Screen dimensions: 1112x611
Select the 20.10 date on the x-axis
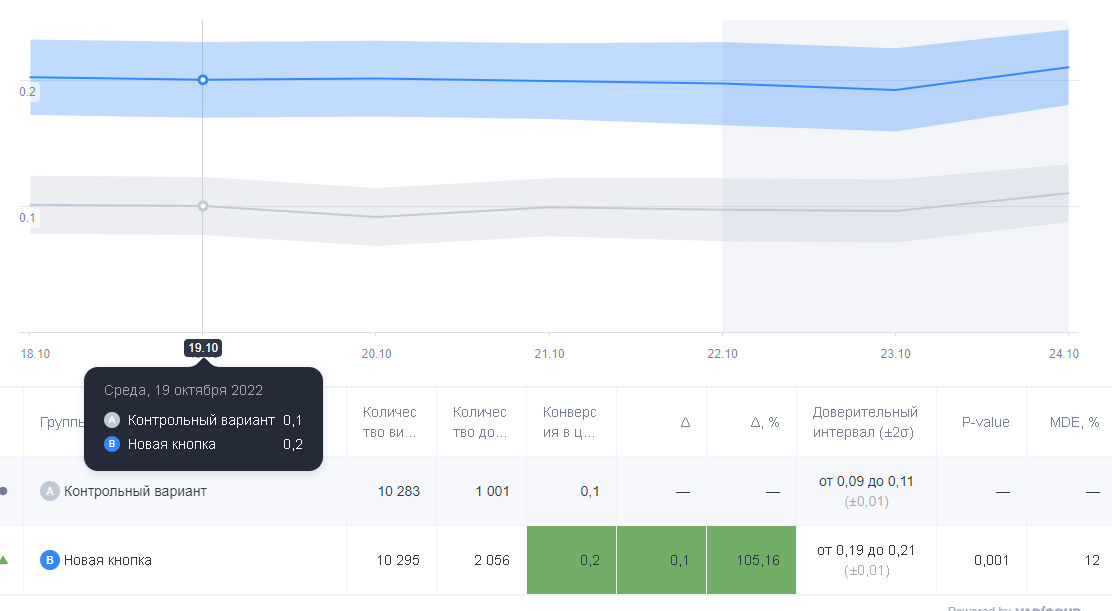376,354
